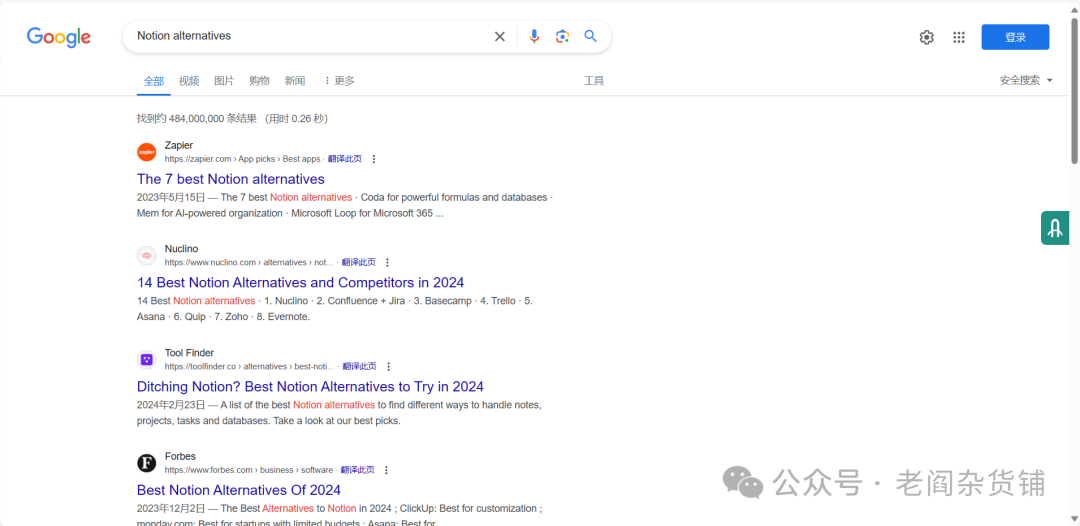Viewport: 1080px width, 526px height.
Task: Click the Forbes site name text
Action: 180,456
